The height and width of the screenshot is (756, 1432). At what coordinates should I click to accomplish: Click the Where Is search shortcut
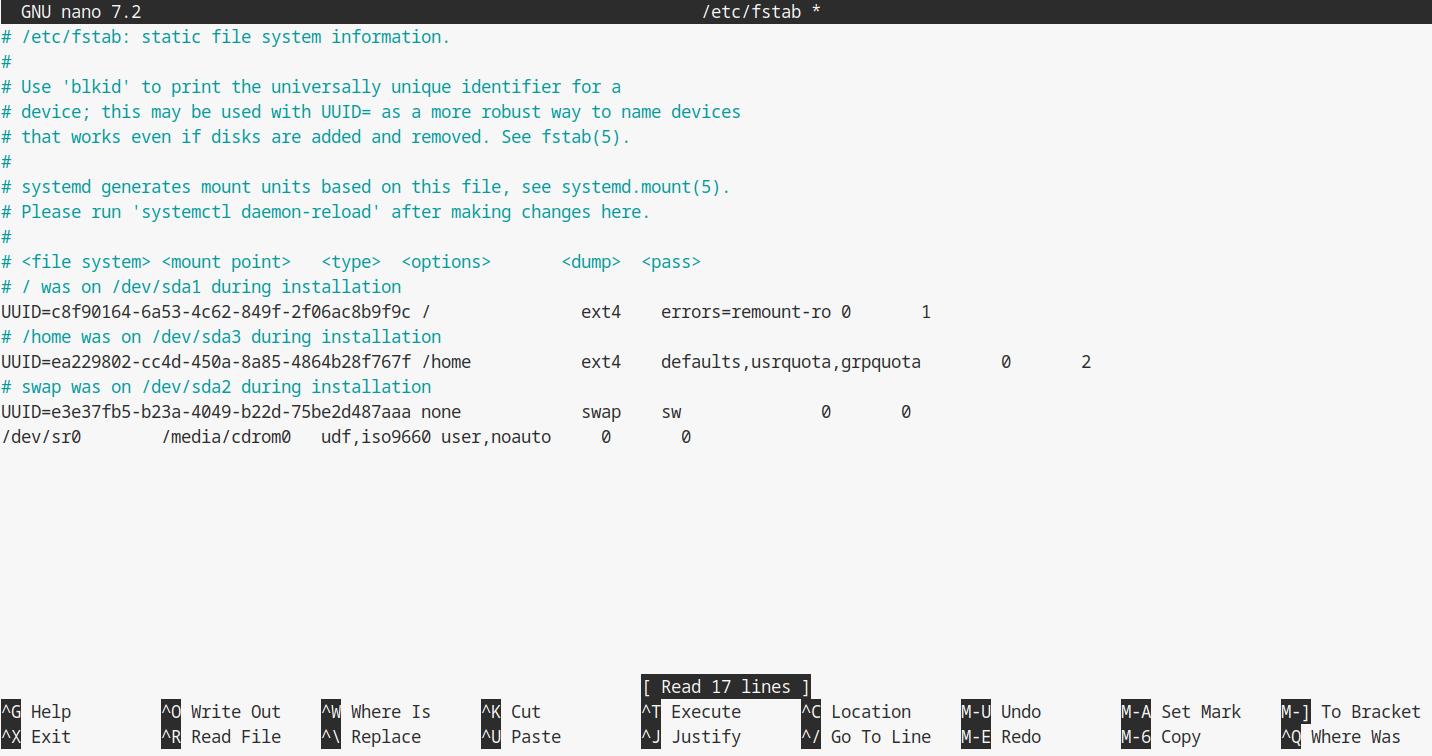(390, 712)
